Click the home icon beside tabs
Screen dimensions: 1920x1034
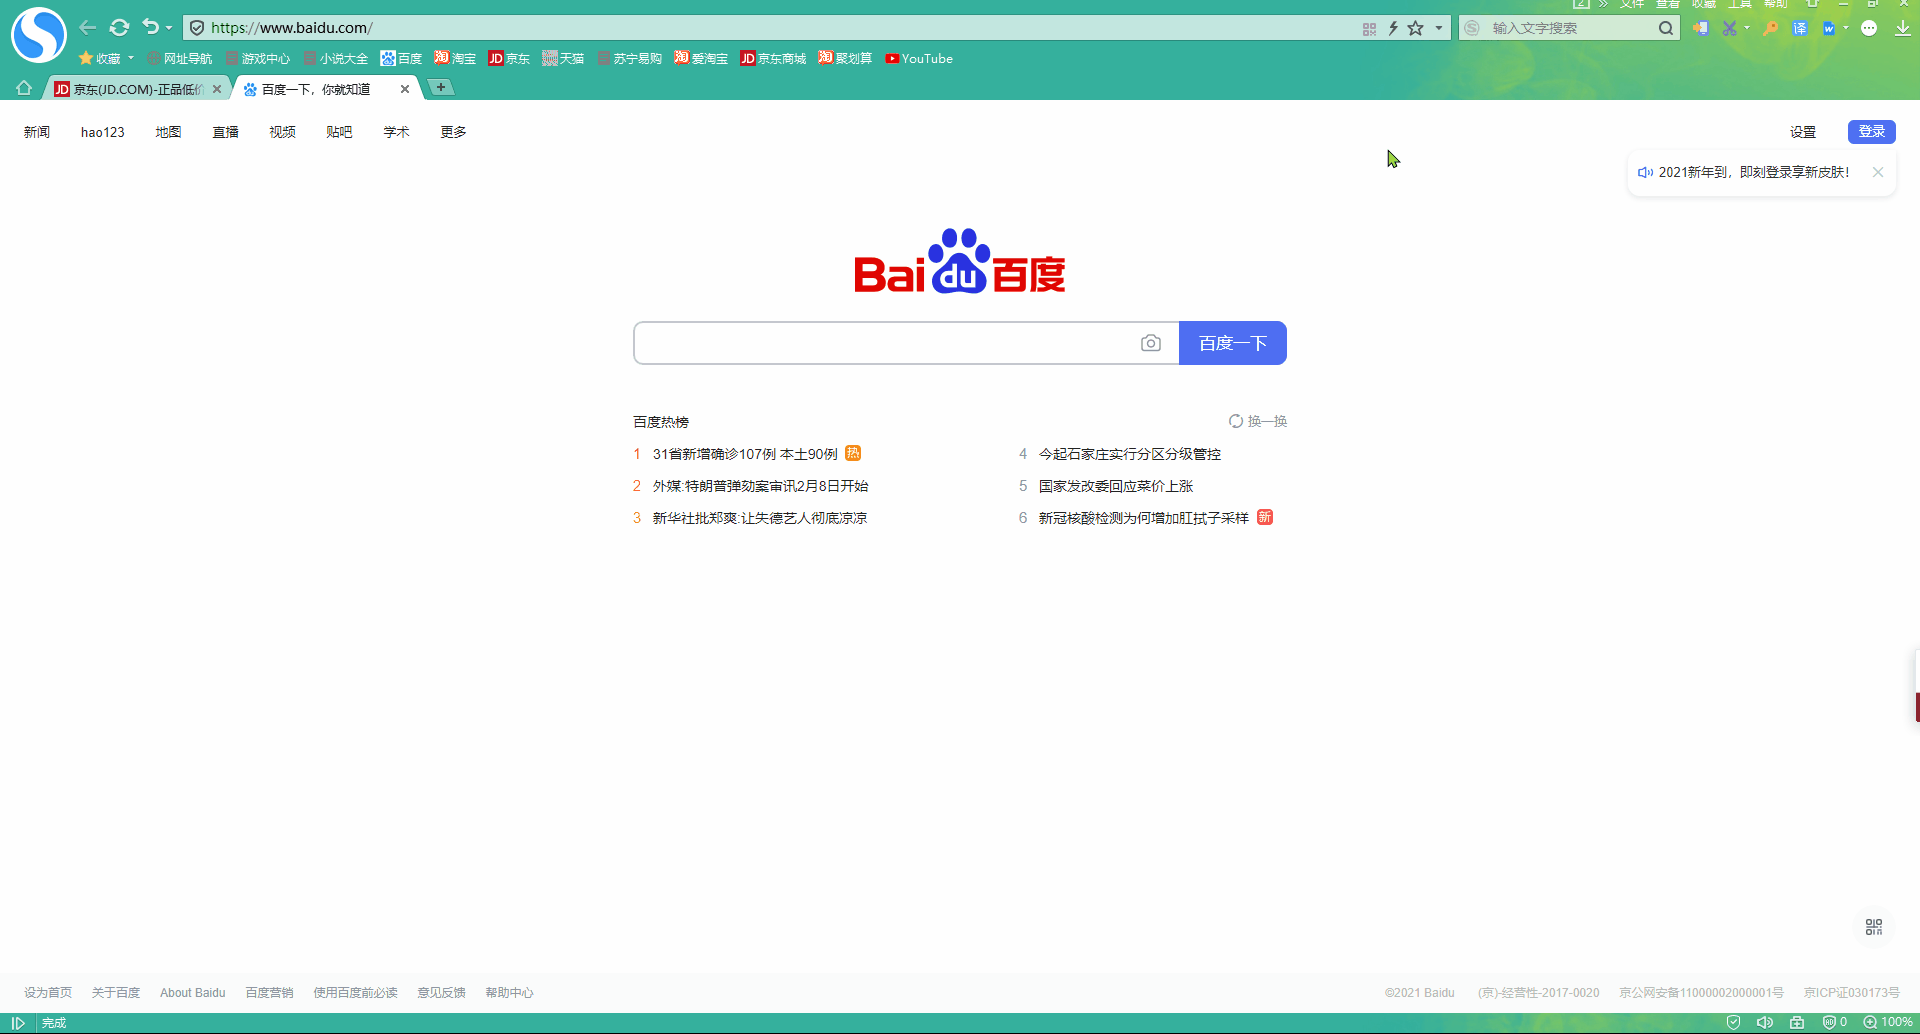[24, 89]
